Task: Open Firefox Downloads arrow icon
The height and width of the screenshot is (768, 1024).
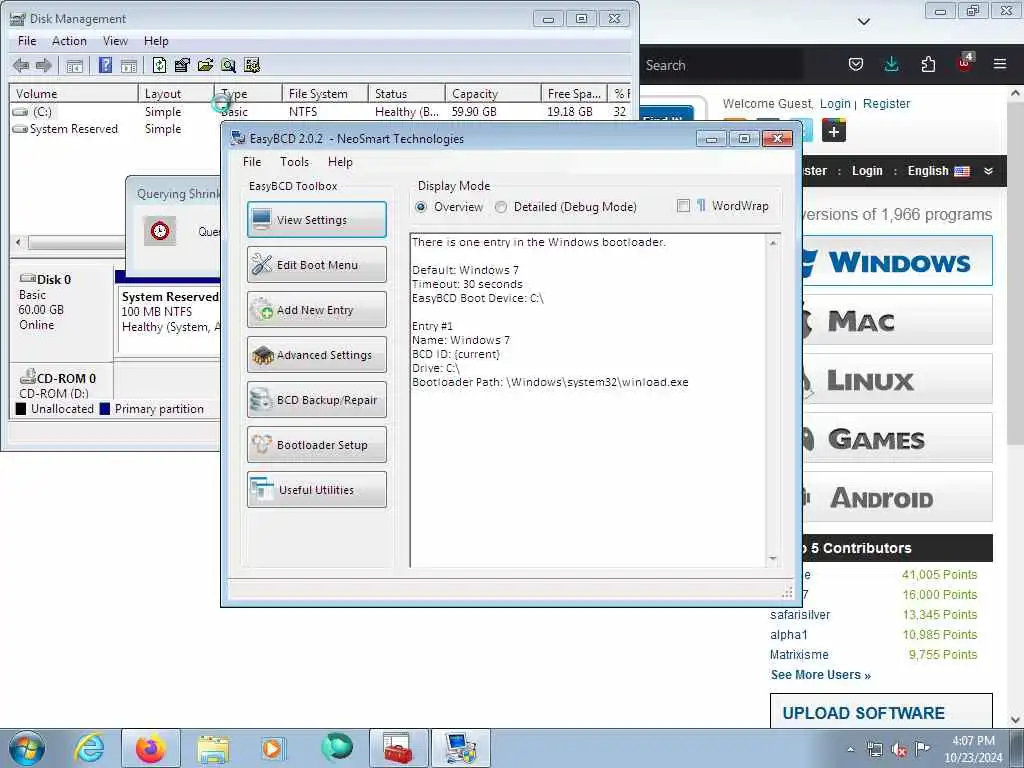Action: pyautogui.click(x=891, y=64)
